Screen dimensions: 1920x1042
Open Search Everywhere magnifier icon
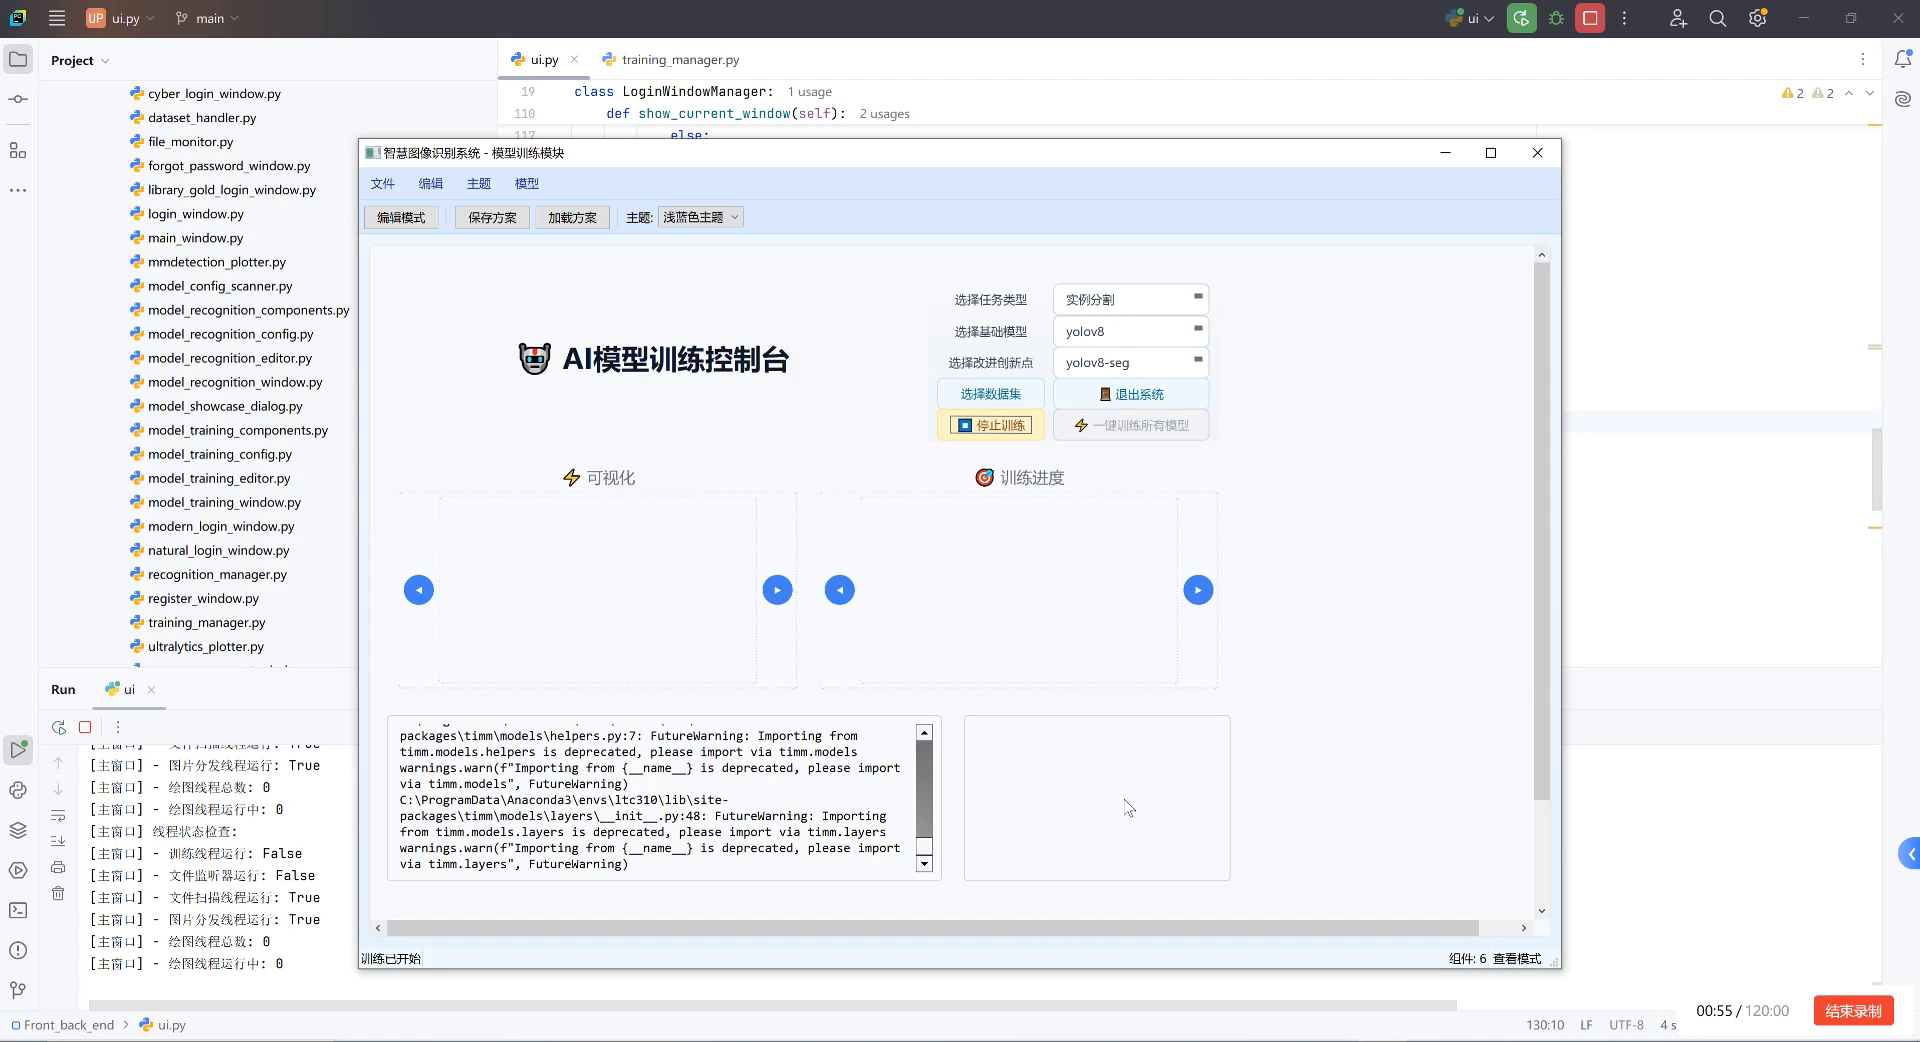[1718, 18]
